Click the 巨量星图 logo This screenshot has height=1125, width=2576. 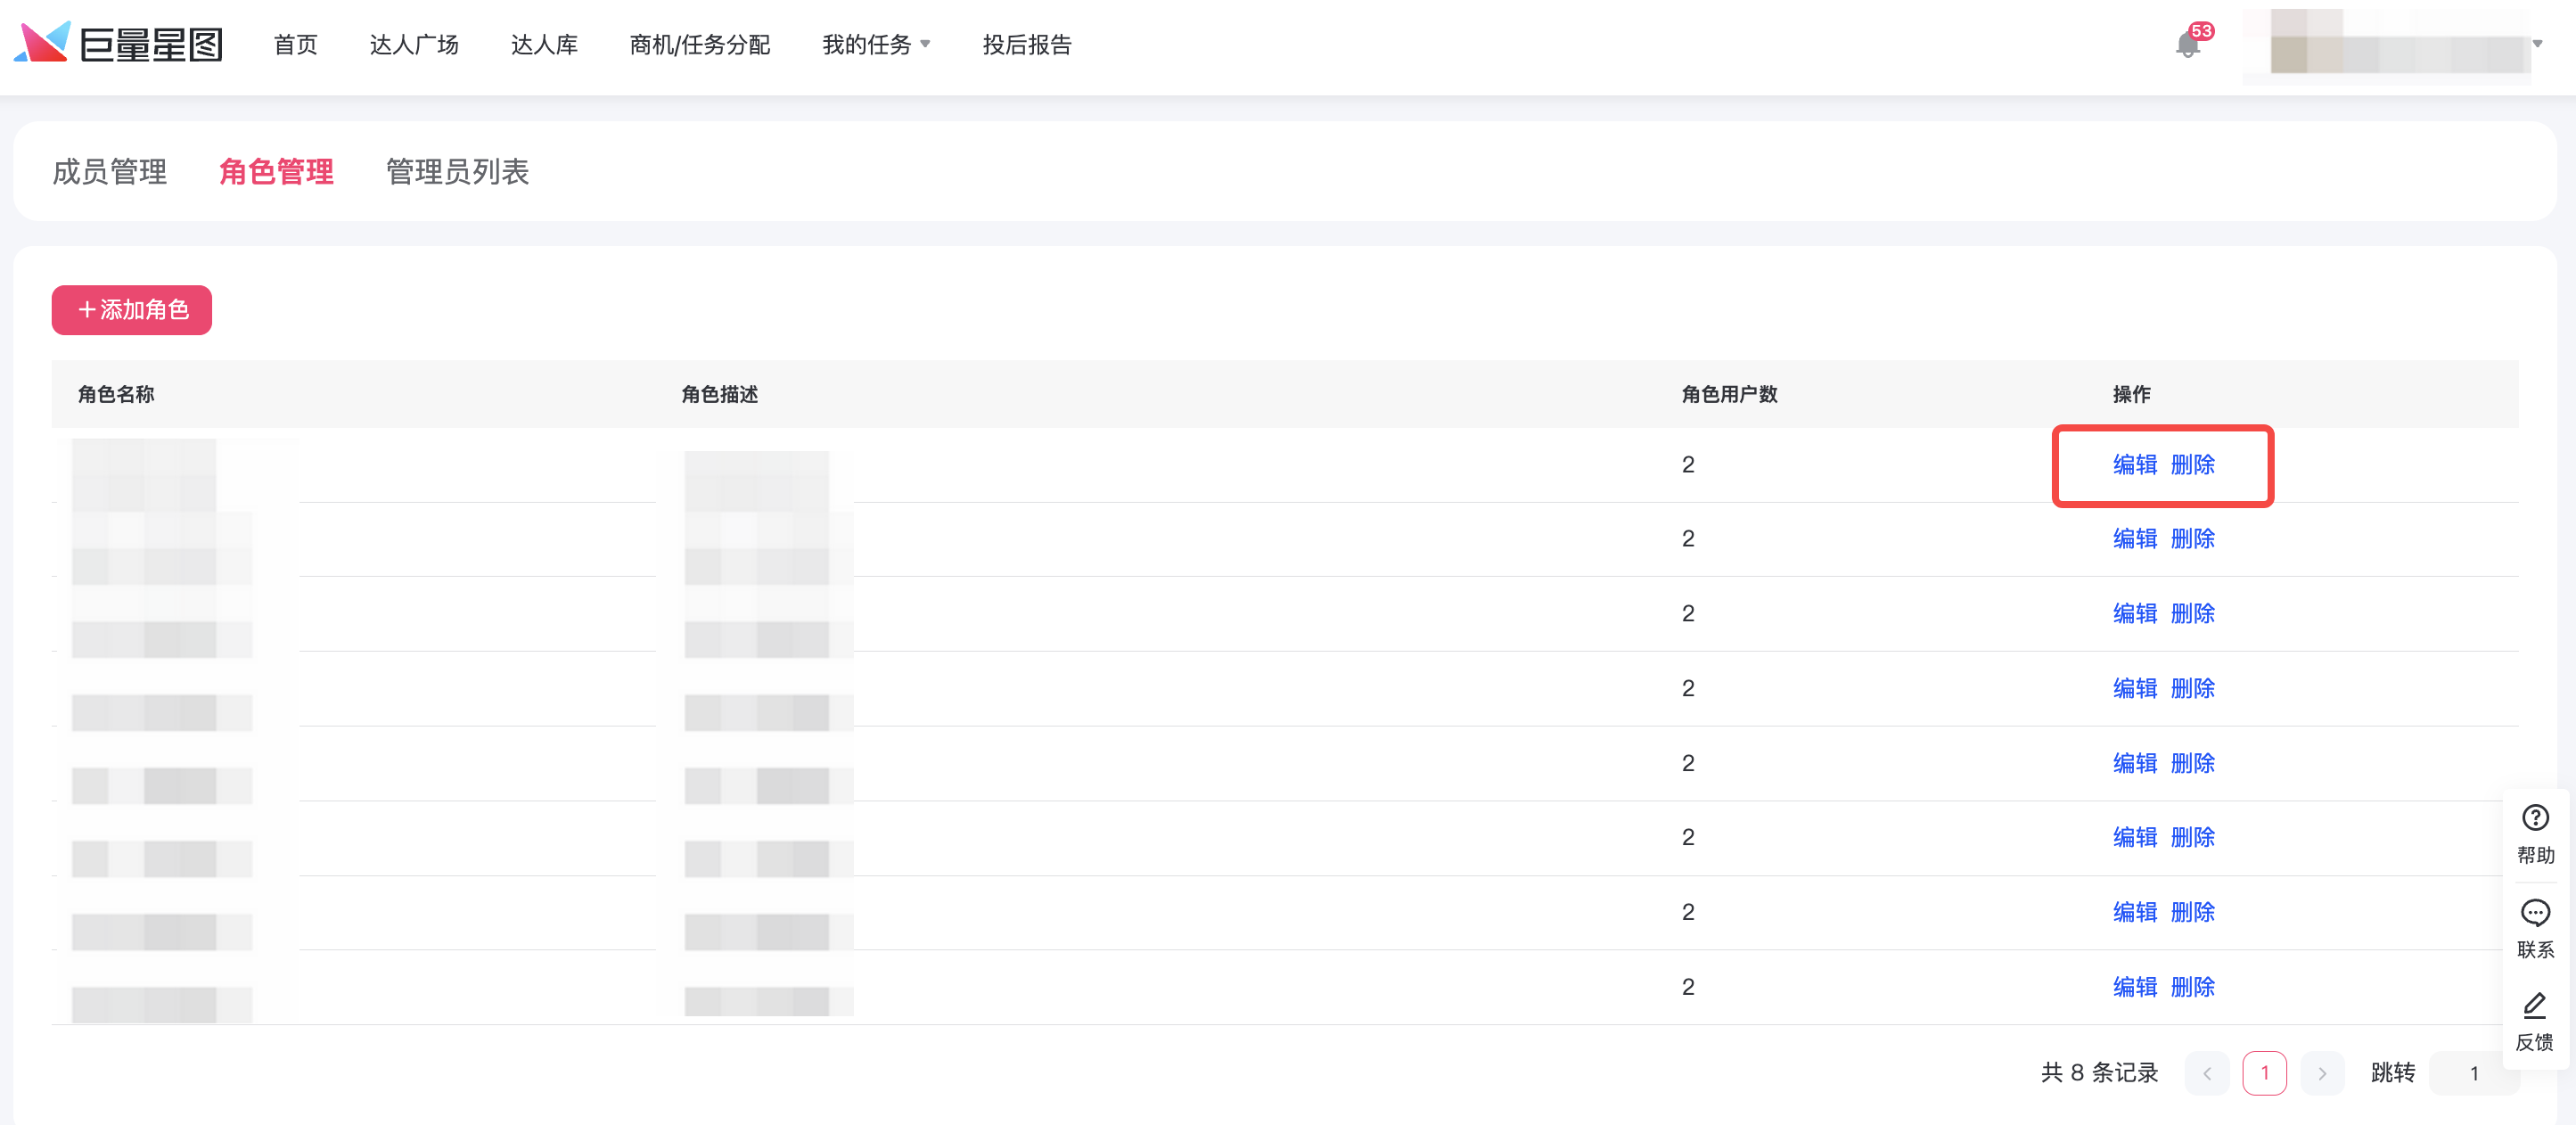point(118,44)
